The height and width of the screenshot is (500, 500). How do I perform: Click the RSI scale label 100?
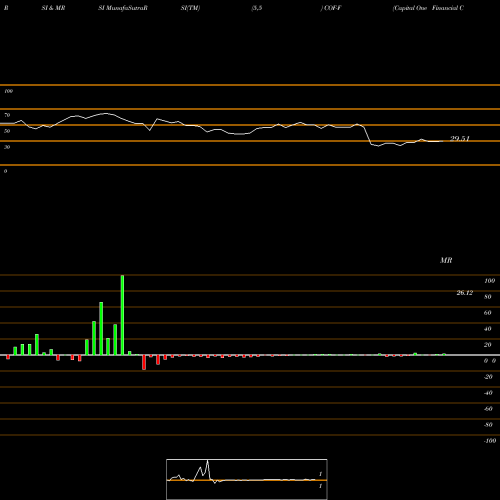[x=8, y=91]
